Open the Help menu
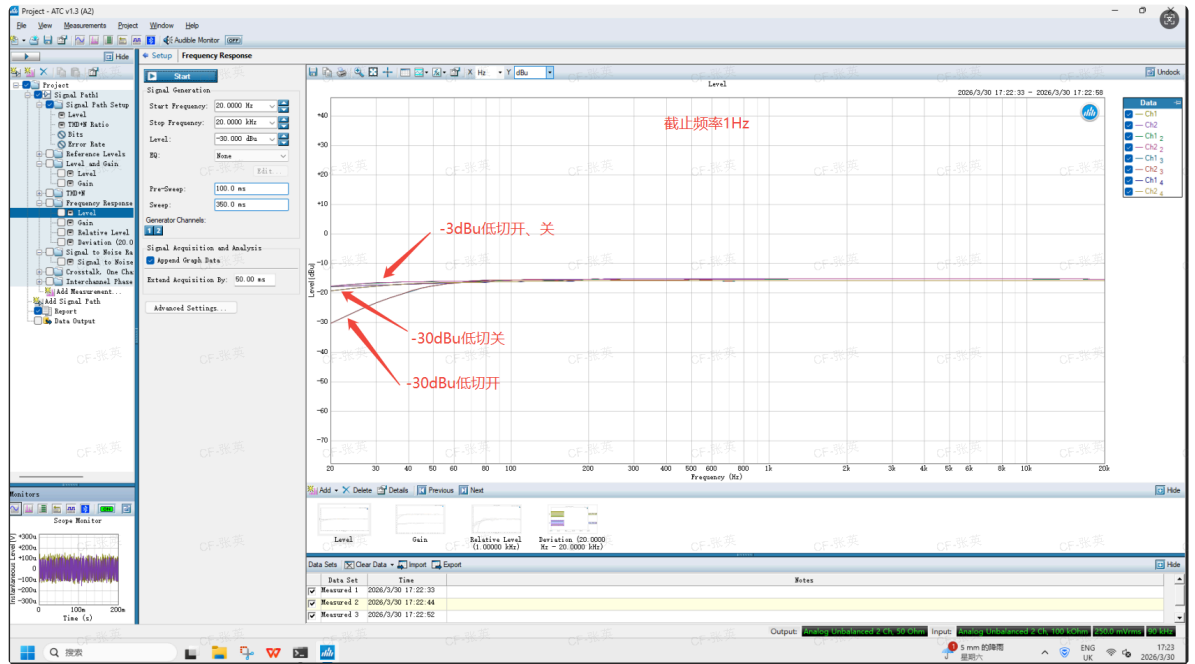Viewport: 1195px width, 664px height. pyautogui.click(x=192, y=25)
